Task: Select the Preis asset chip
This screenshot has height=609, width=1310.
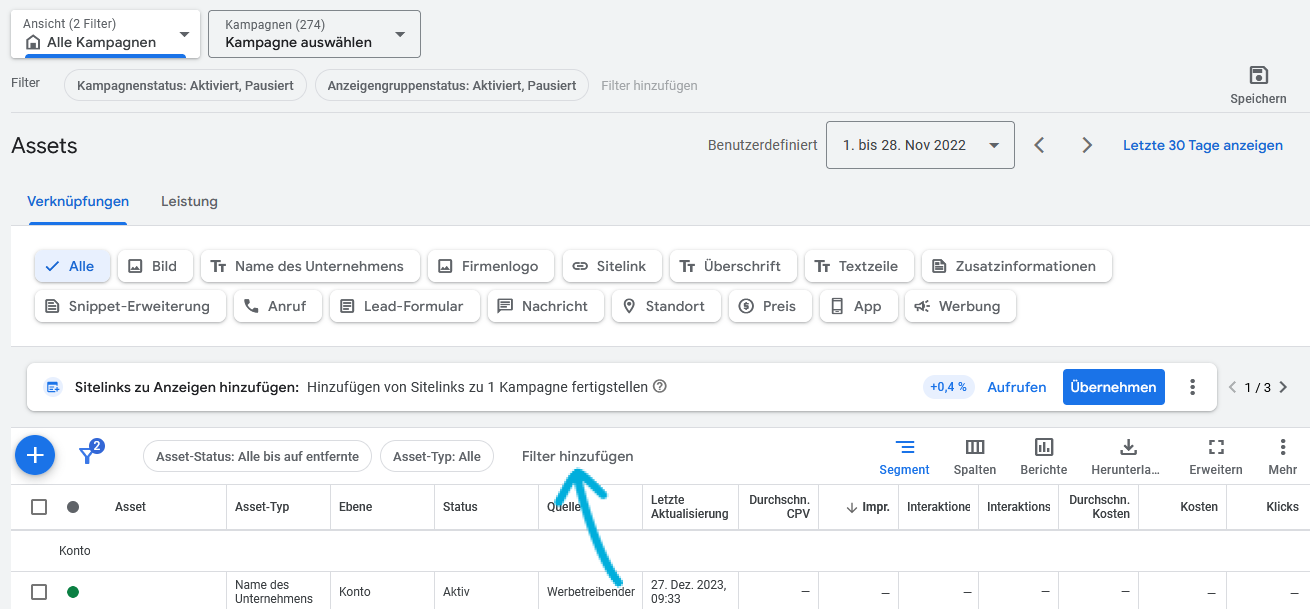Action: coord(770,306)
